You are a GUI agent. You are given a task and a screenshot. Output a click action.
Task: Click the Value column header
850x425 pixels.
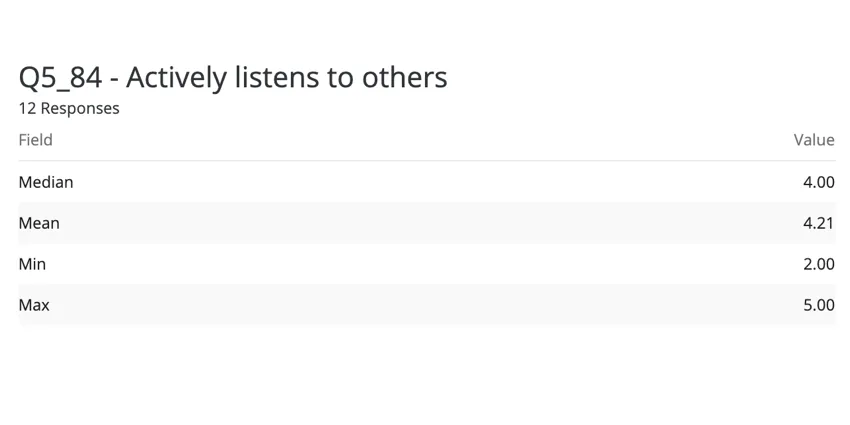coord(814,140)
